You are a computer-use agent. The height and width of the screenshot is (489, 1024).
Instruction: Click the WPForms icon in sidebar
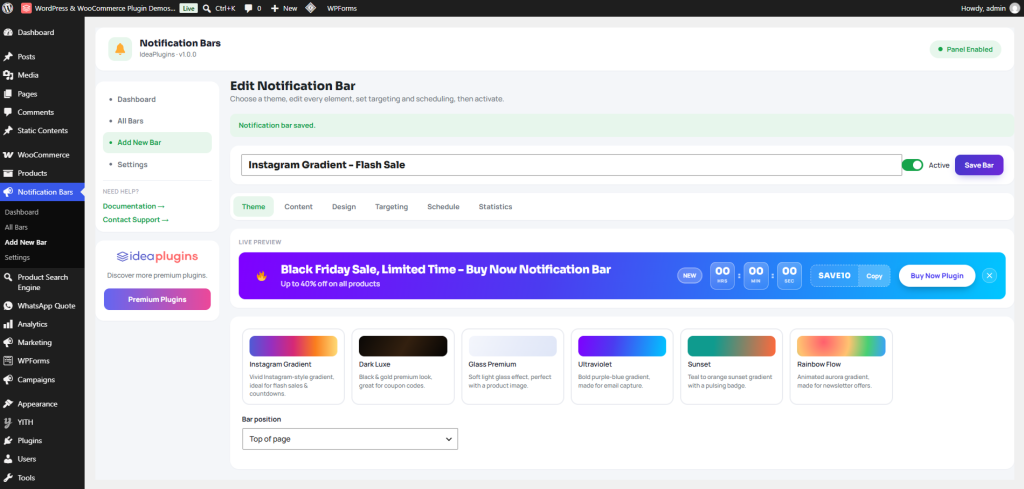pyautogui.click(x=8, y=360)
